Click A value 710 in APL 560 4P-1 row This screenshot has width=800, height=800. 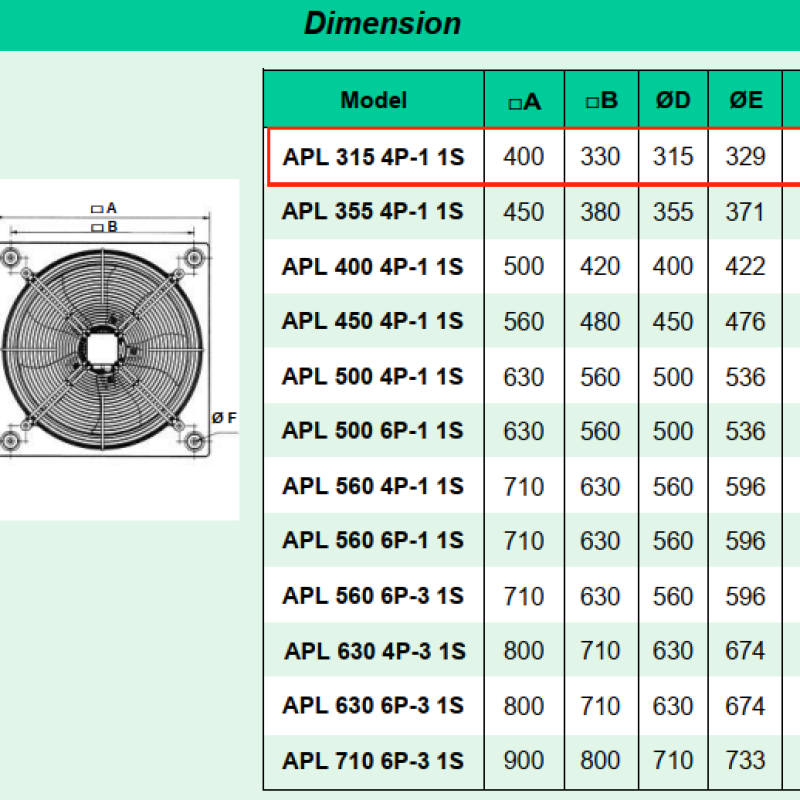point(523,487)
